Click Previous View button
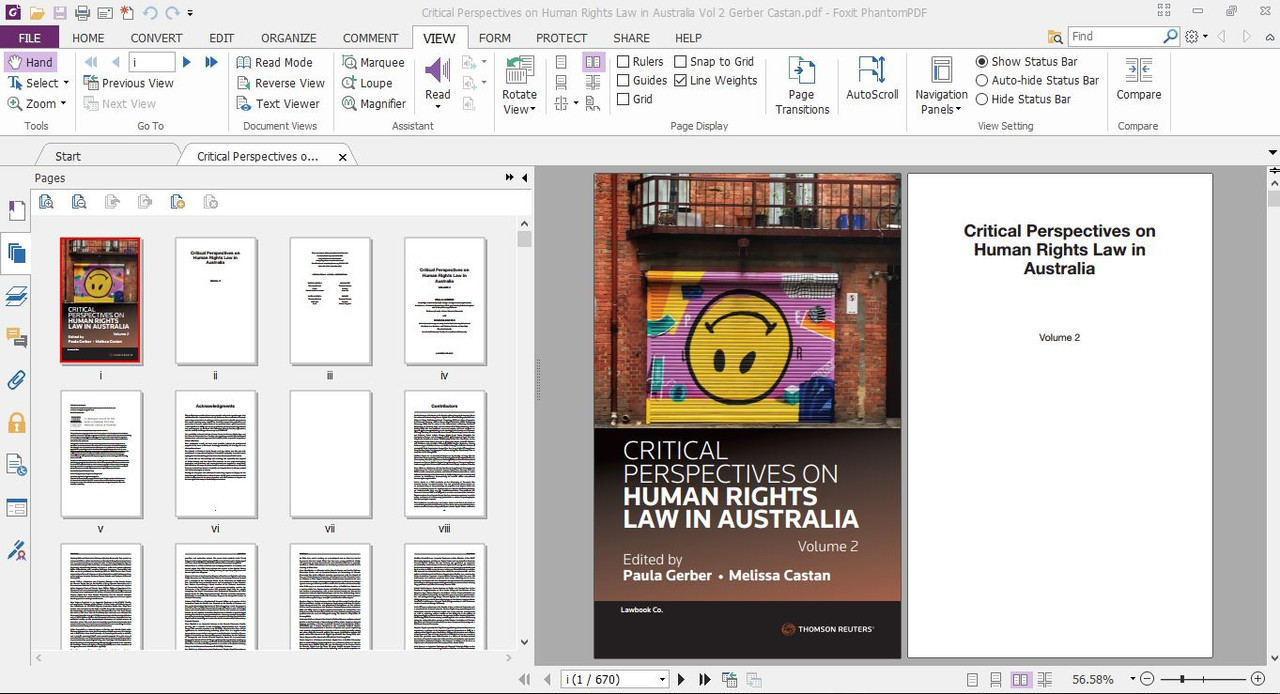 coord(128,83)
